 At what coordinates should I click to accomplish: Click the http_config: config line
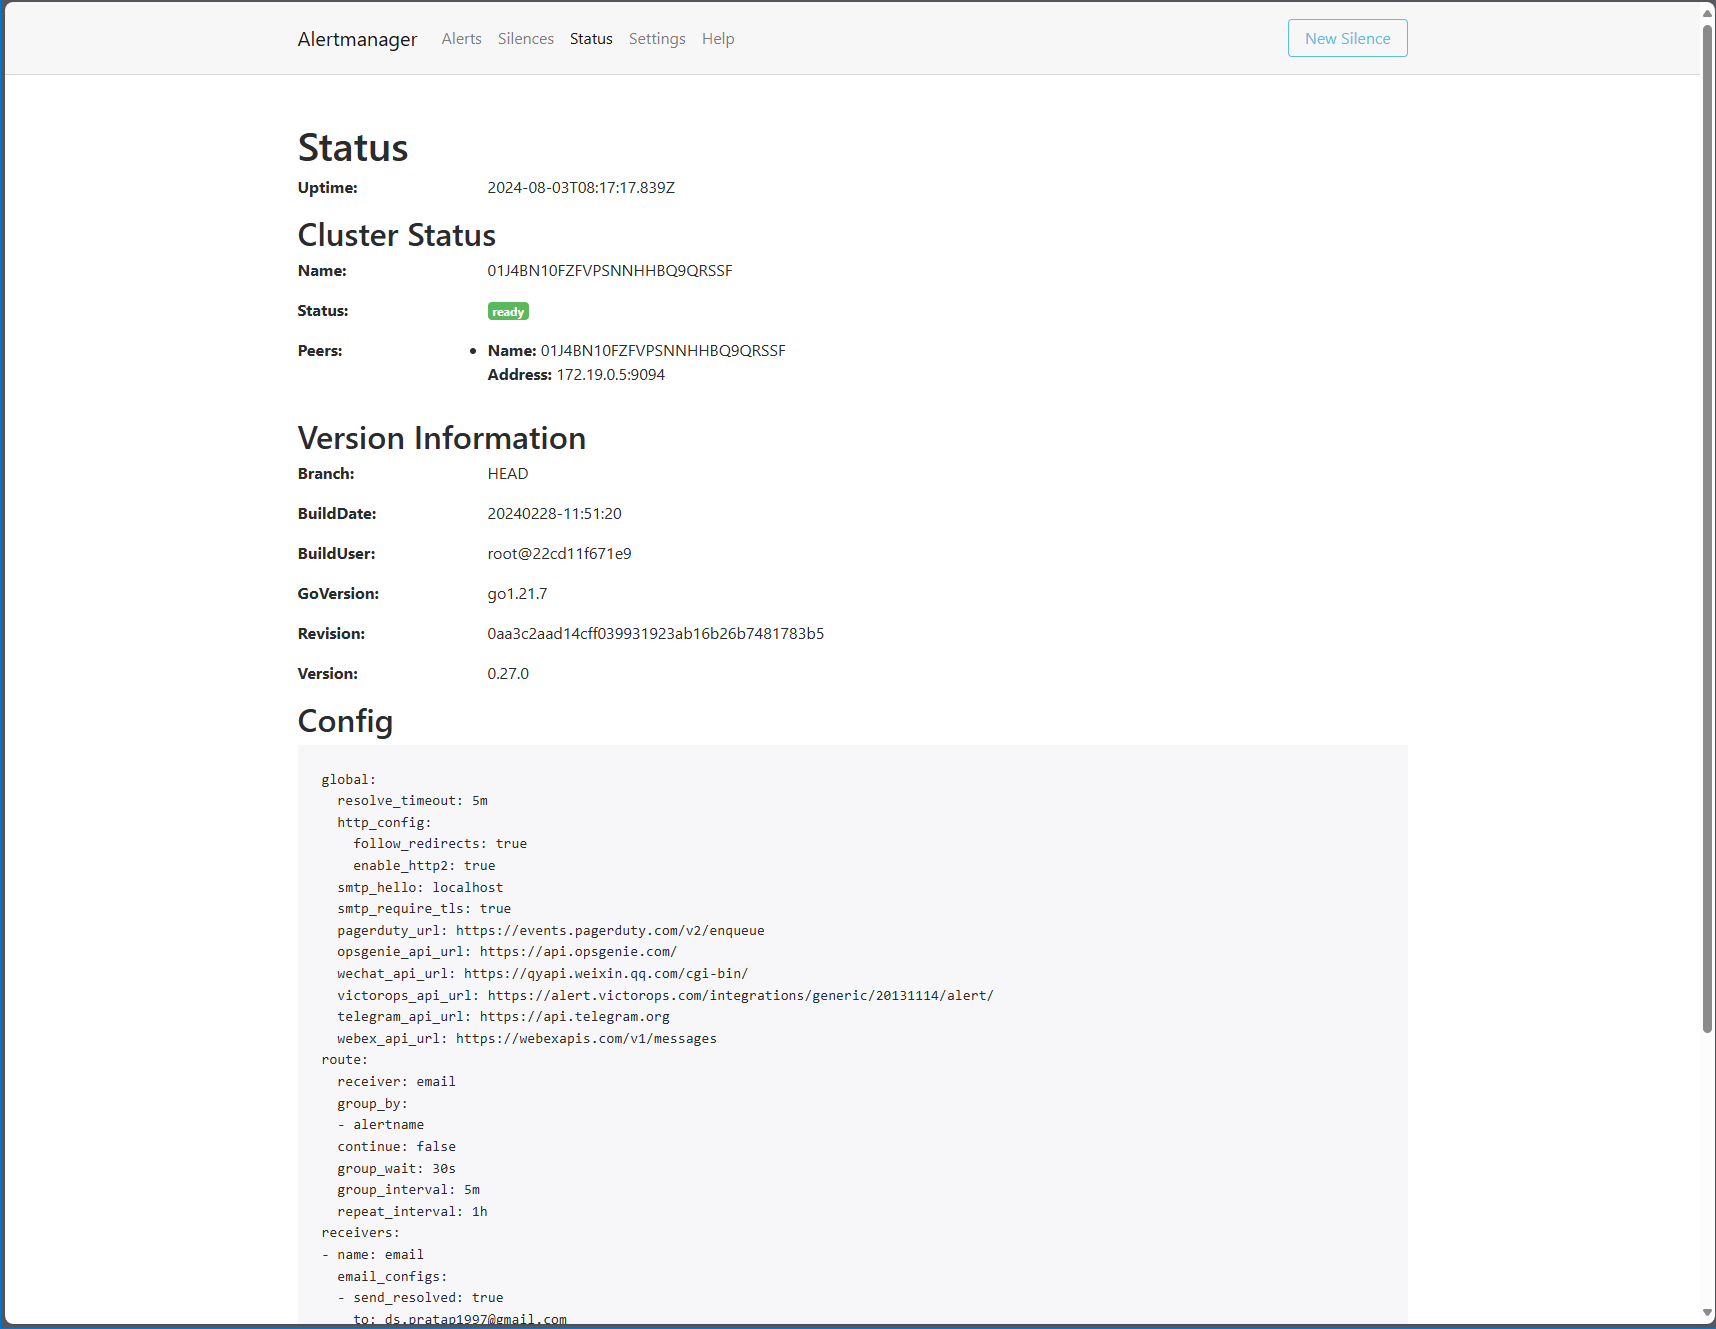tap(384, 823)
